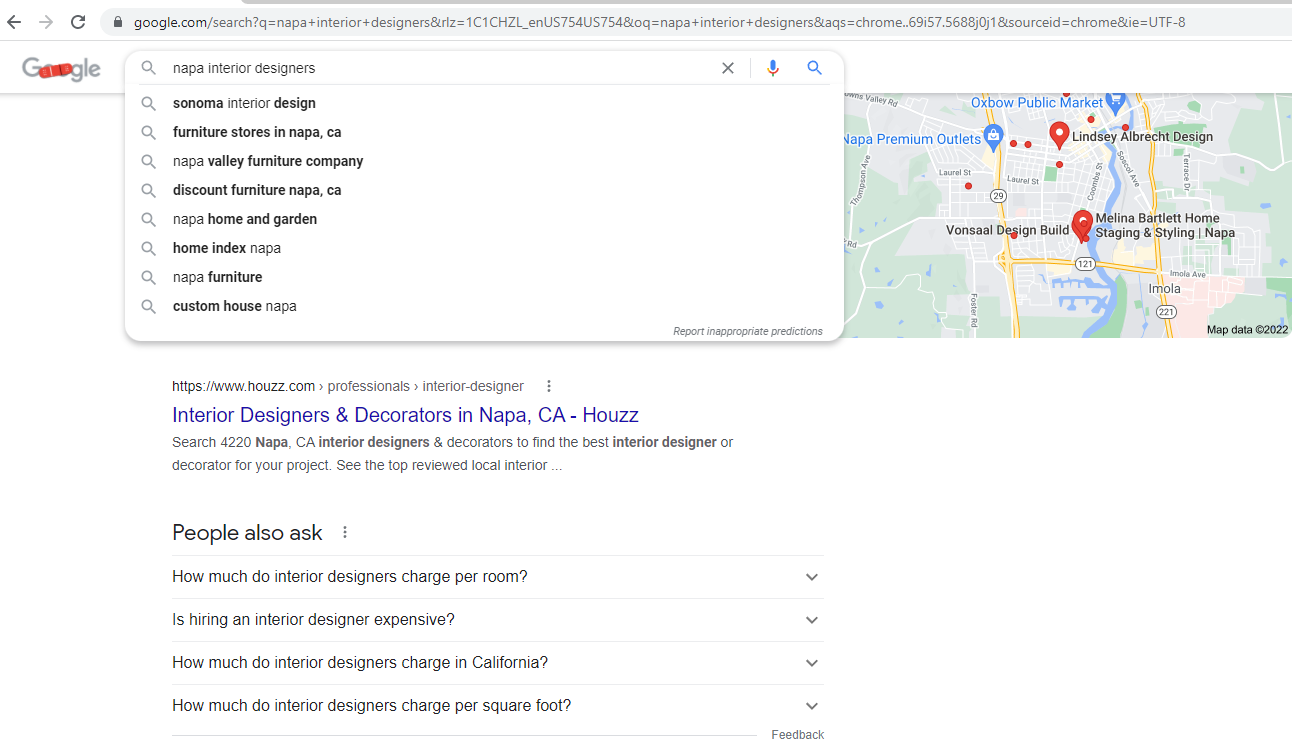Click inside the 'napa interior designers' search field
1292x751 pixels.
point(440,68)
